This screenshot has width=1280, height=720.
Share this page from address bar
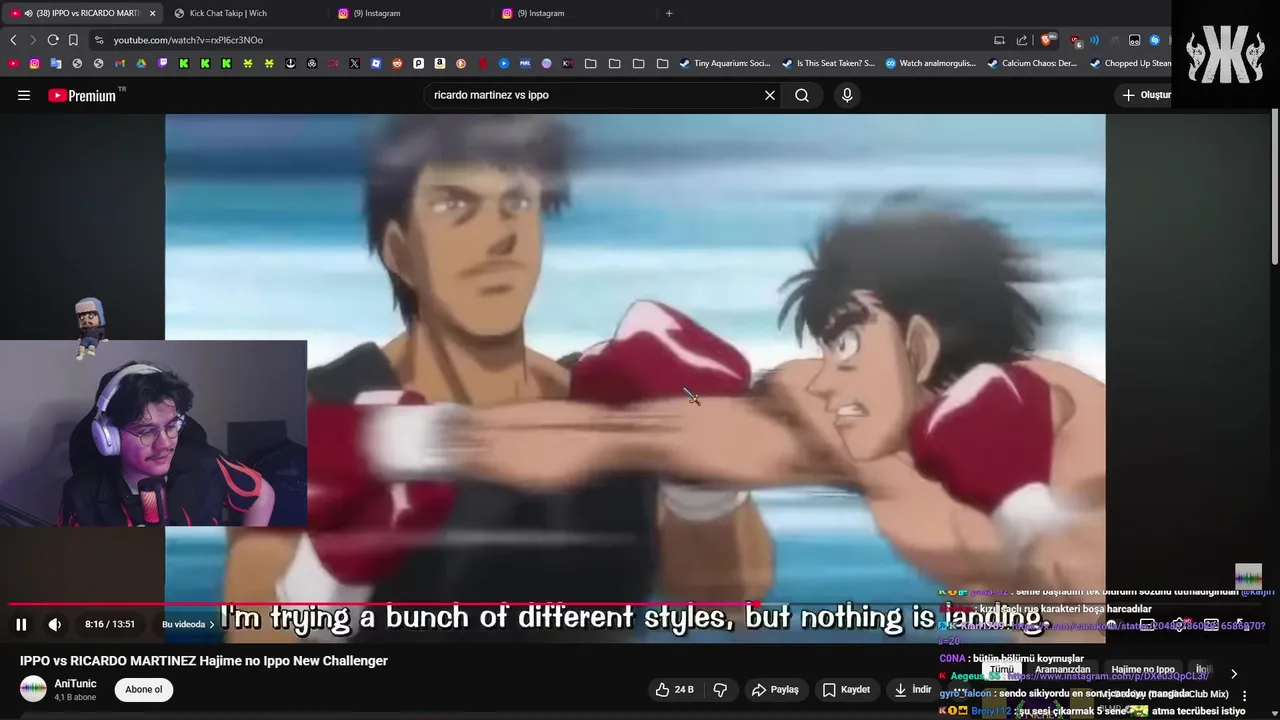(1022, 40)
